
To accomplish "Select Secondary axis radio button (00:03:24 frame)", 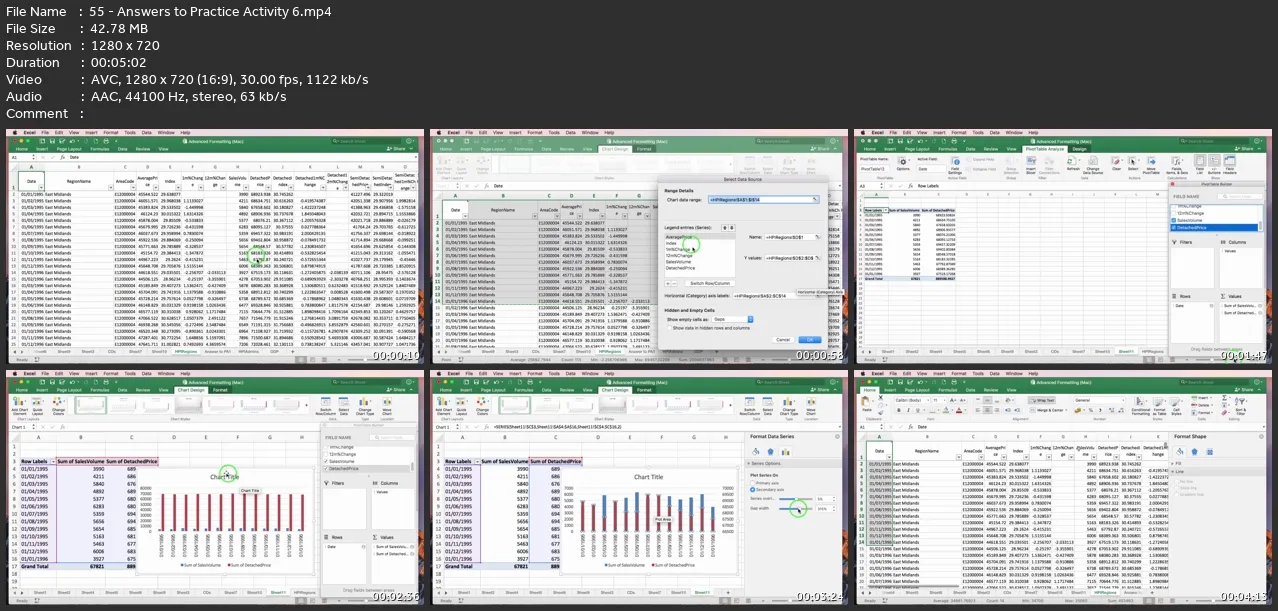I will coord(752,490).
